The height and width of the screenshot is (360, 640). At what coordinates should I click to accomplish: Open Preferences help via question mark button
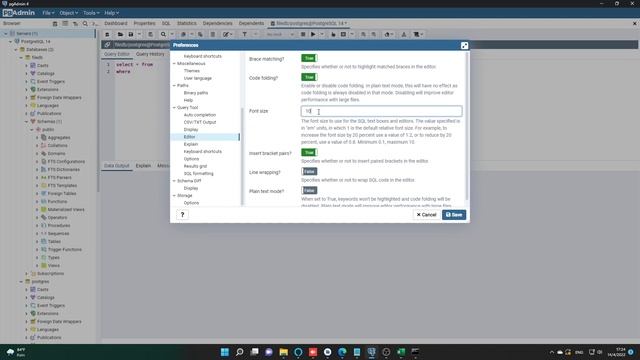[182, 214]
